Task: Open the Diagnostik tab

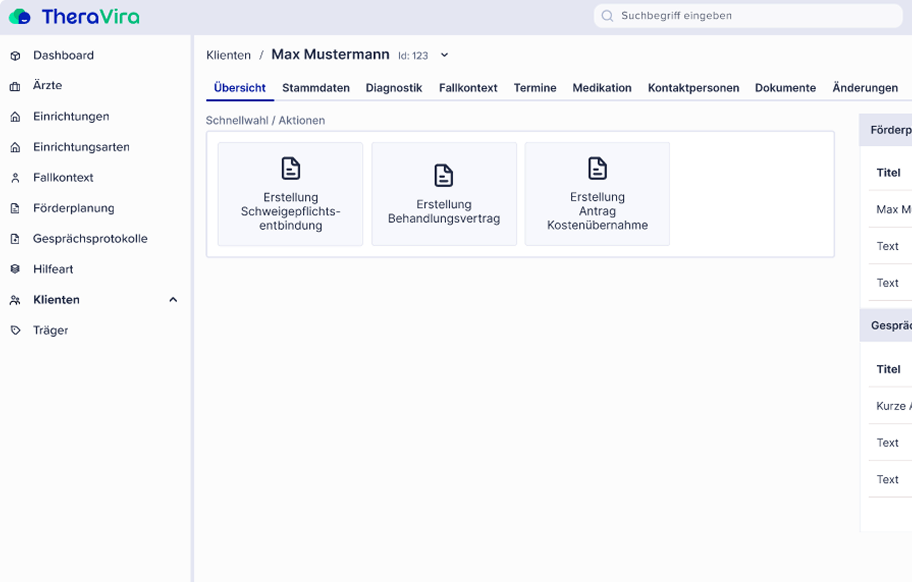Action: [x=394, y=88]
